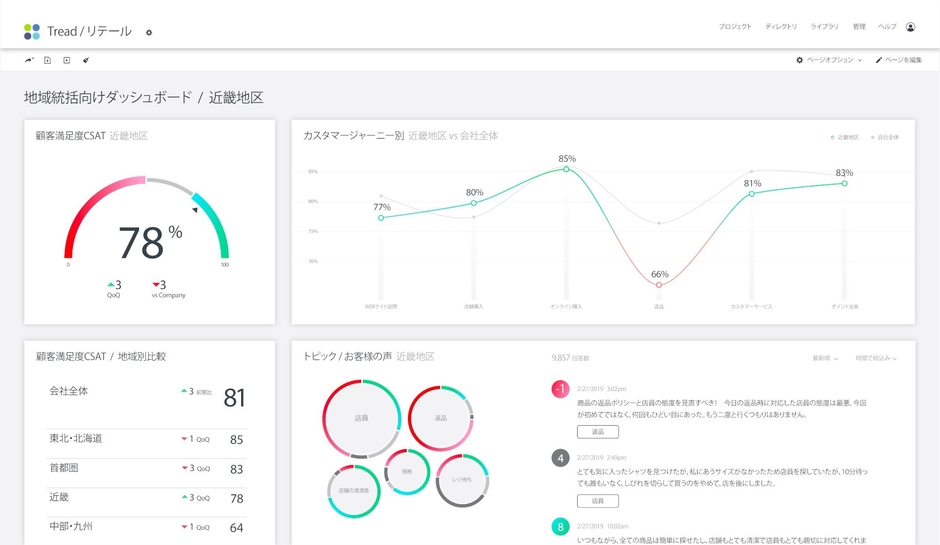The image size is (940, 545).
Task: Select the 店員 topic bubble
Action: 361,418
